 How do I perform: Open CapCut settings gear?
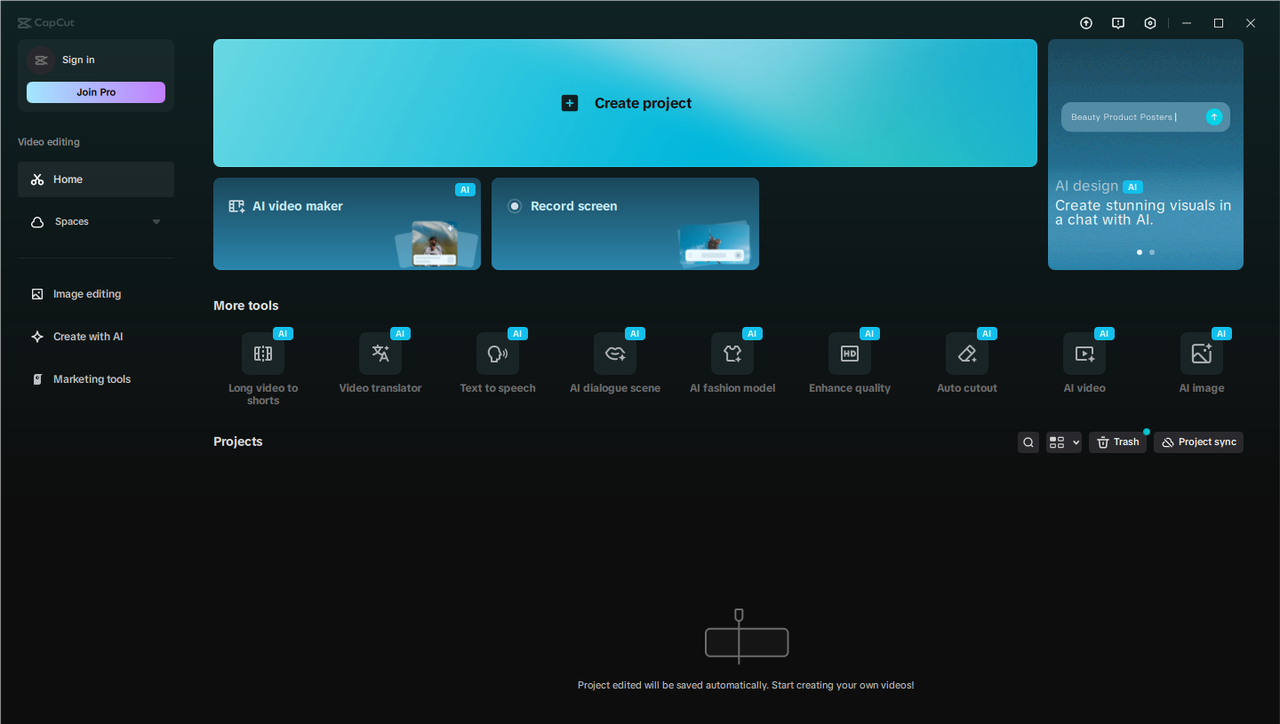[x=1150, y=22]
